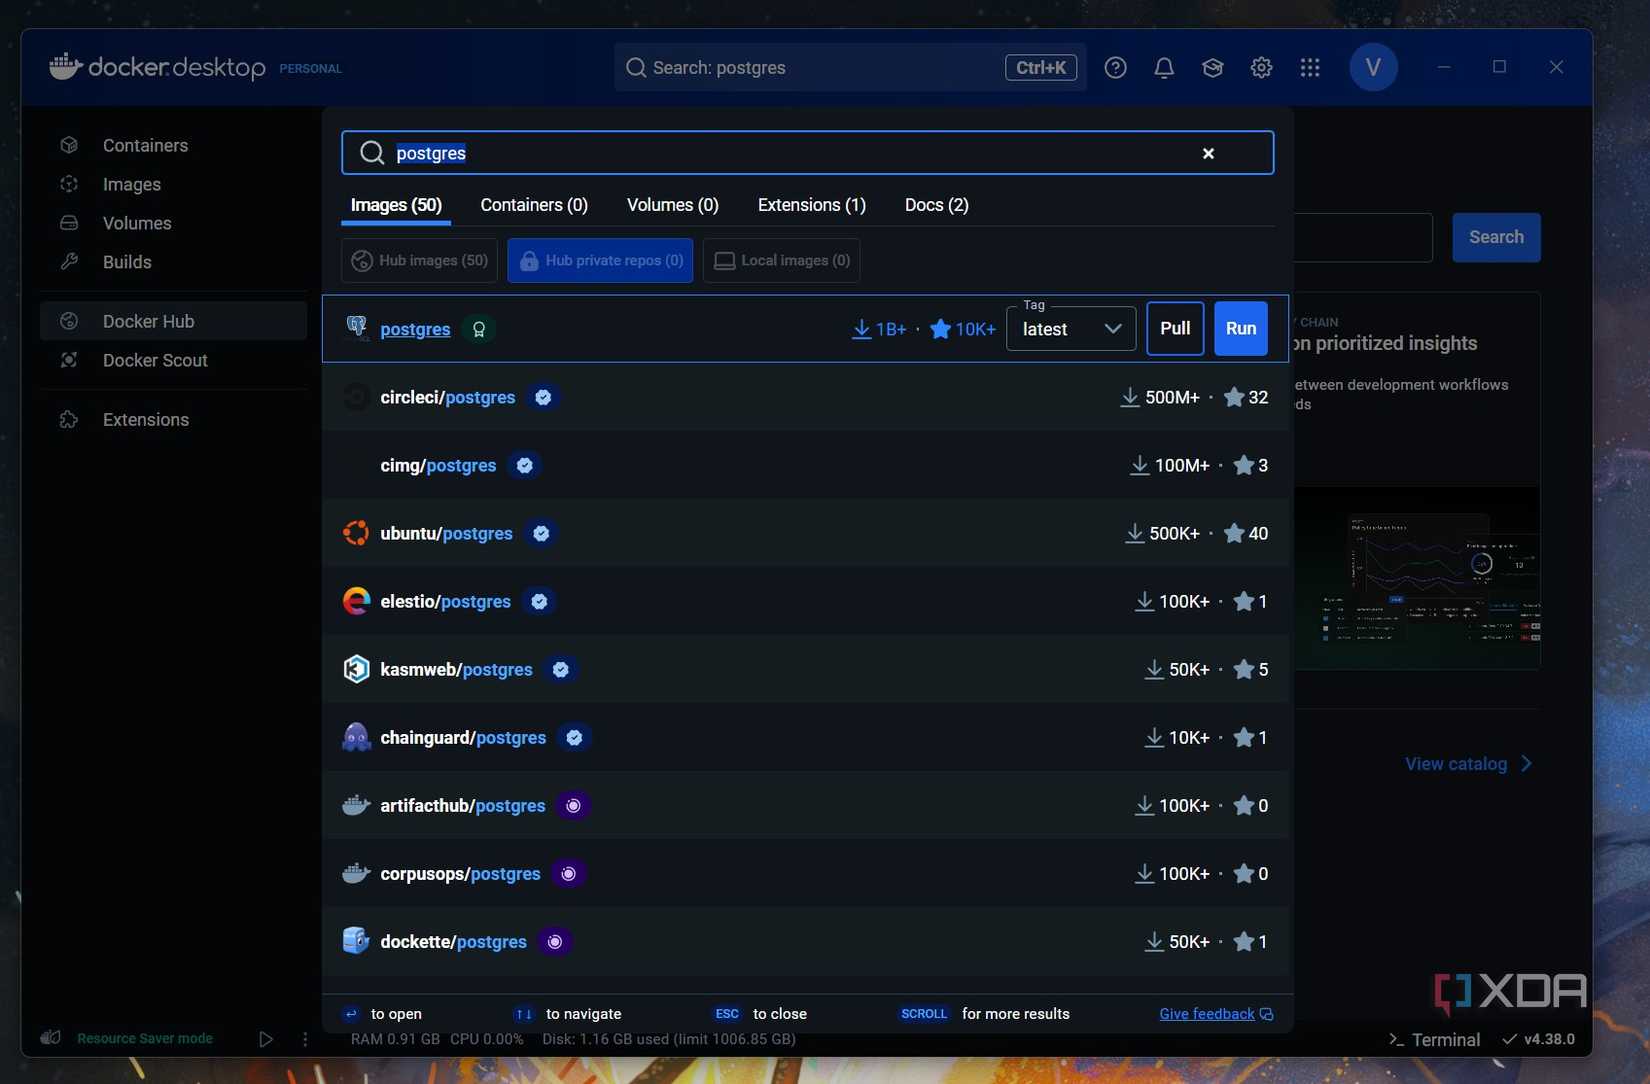Click the v4.38.0 version indicator

tap(1539, 1039)
